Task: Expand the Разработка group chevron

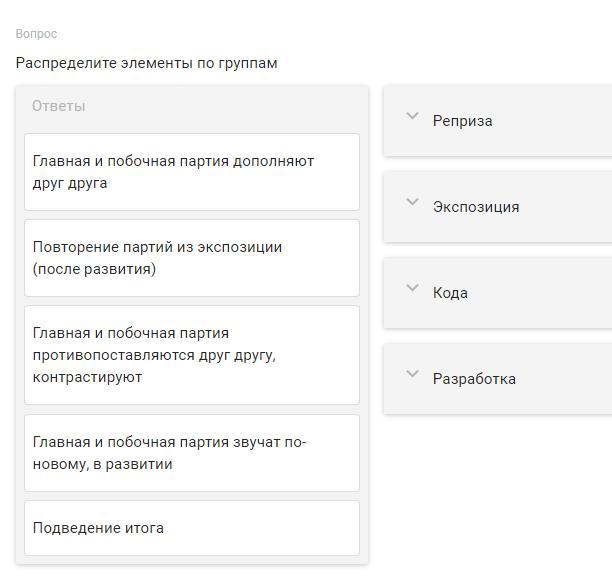Action: [x=411, y=375]
